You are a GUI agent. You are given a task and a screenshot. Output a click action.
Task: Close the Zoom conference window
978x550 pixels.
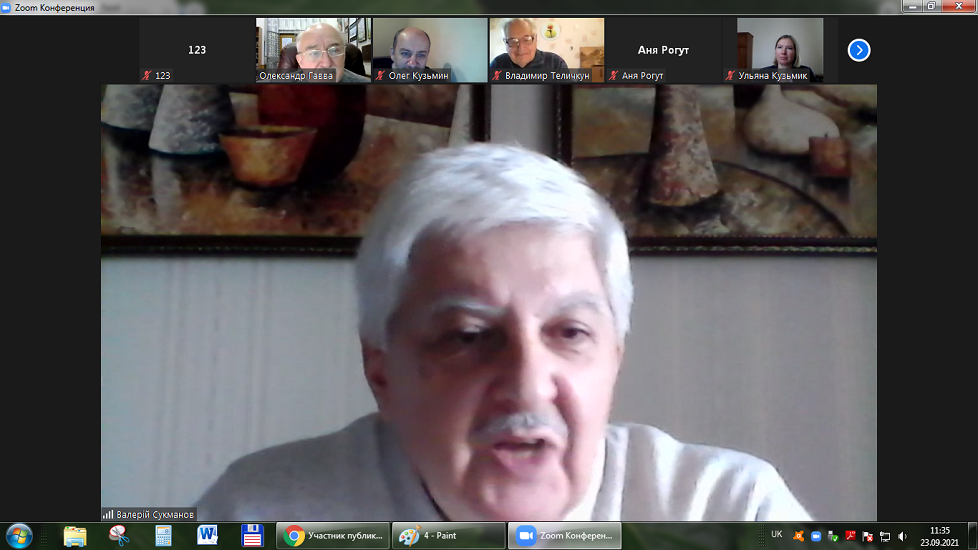959,6
